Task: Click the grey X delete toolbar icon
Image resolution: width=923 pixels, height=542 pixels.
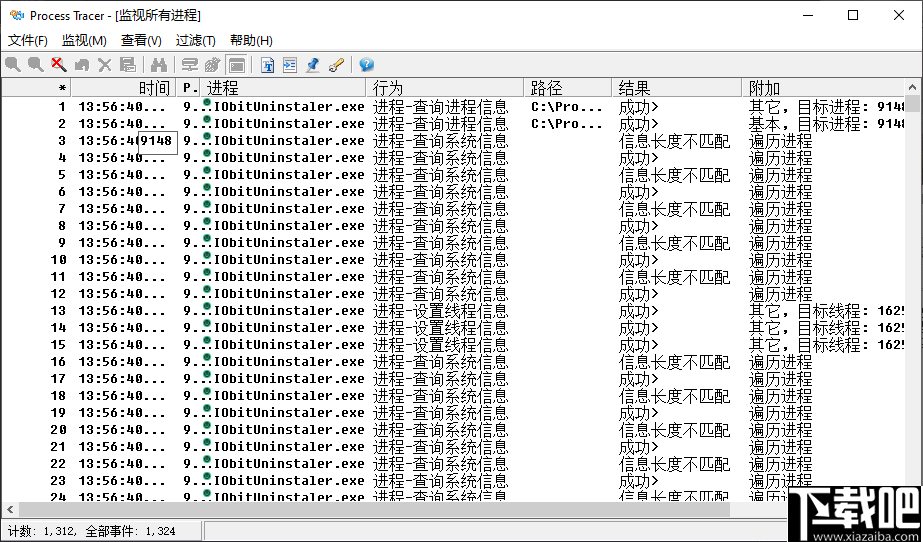Action: click(104, 64)
